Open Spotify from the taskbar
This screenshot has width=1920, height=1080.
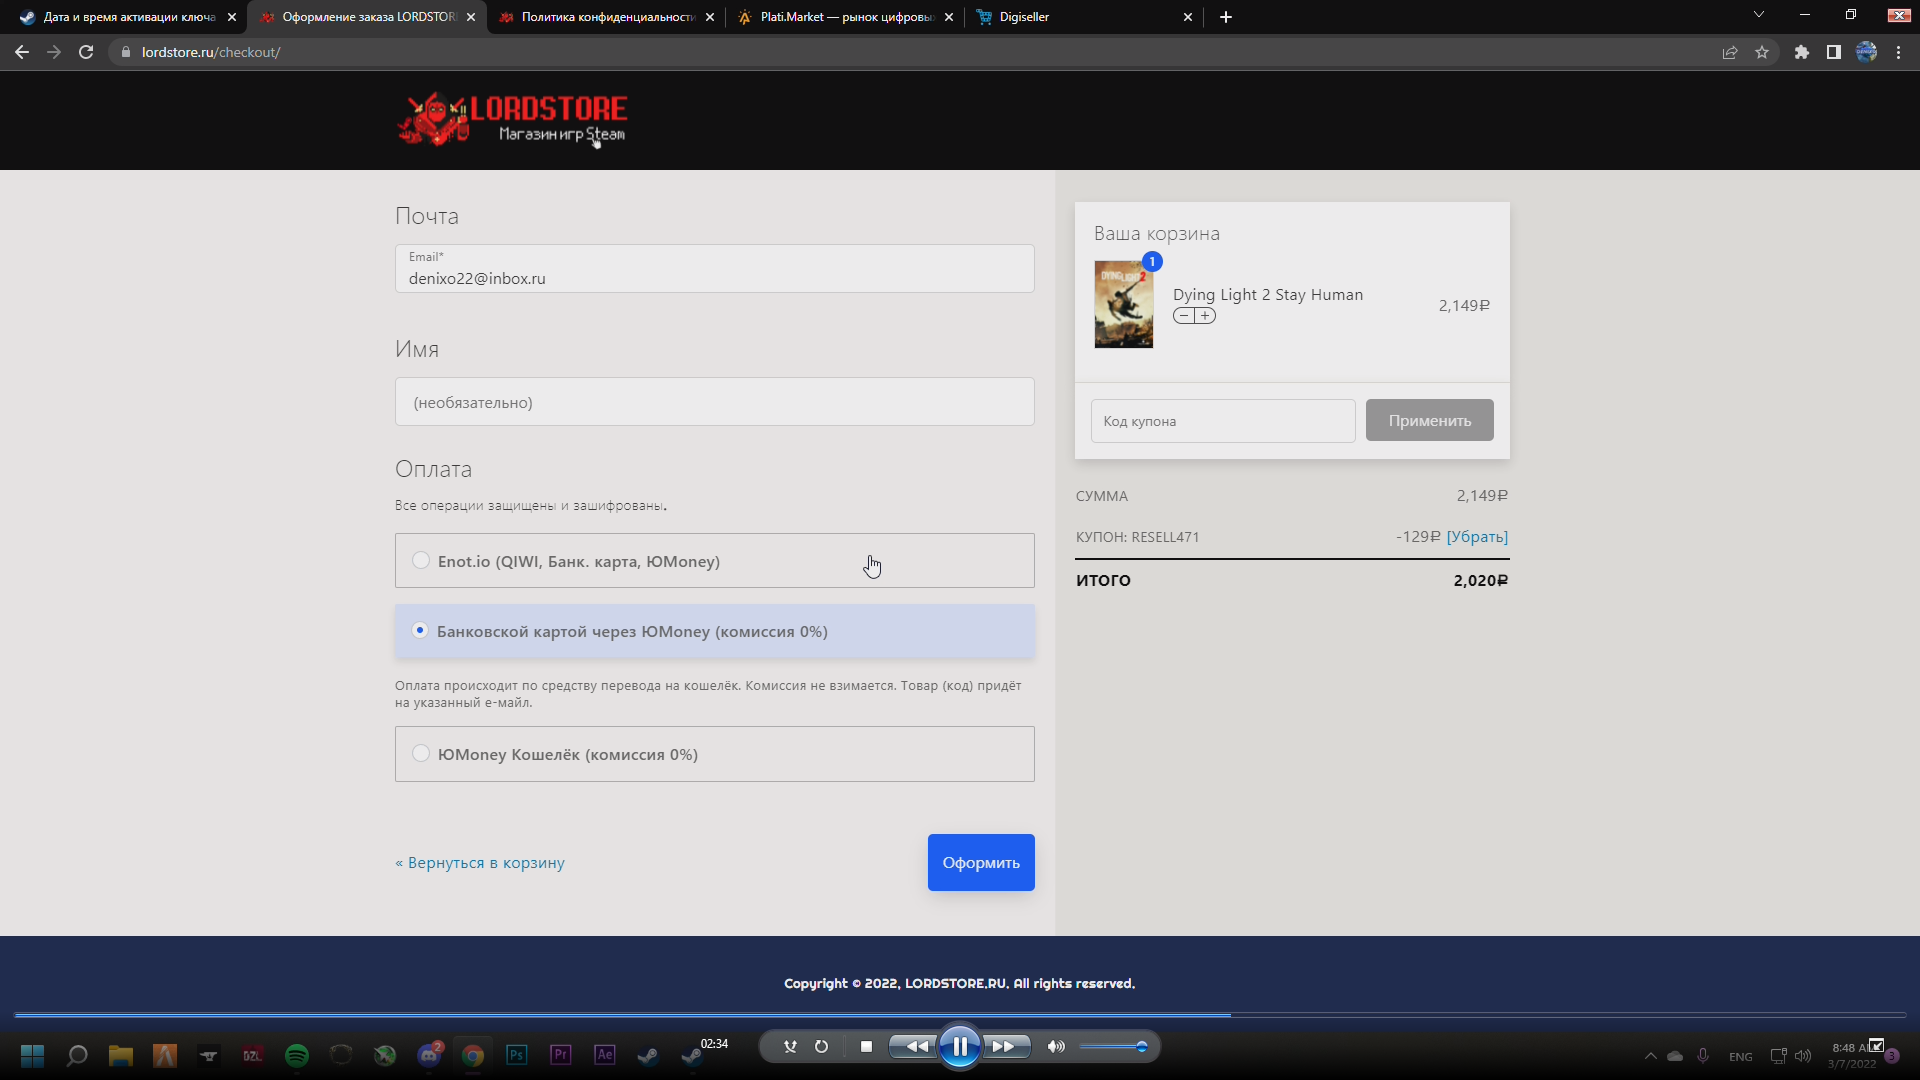(x=297, y=1056)
